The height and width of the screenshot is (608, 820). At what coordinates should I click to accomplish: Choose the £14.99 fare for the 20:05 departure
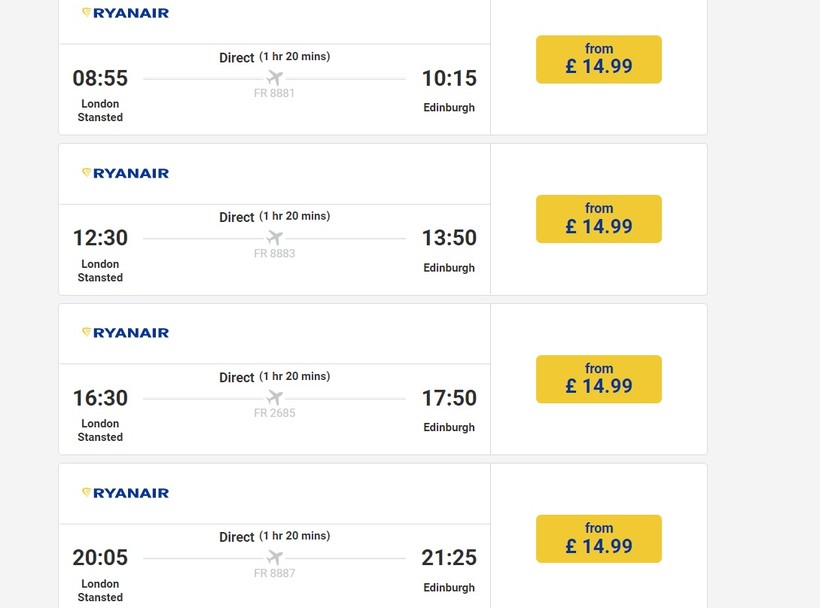point(599,539)
